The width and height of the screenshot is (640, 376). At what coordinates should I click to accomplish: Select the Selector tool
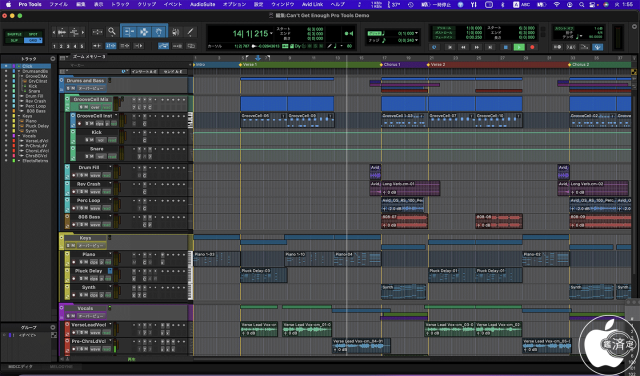(144, 32)
